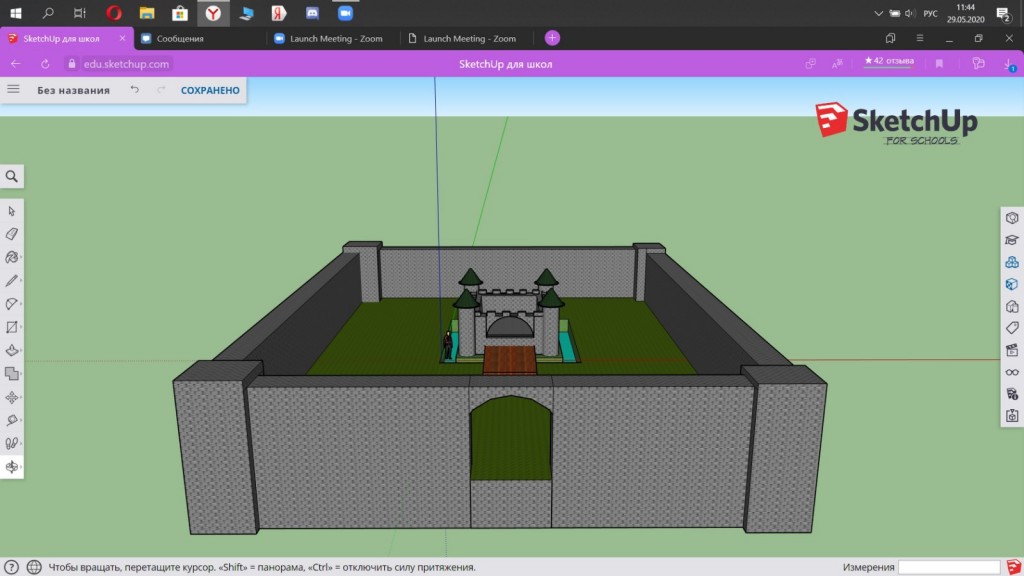Click the Undo arrow button

[x=135, y=90]
